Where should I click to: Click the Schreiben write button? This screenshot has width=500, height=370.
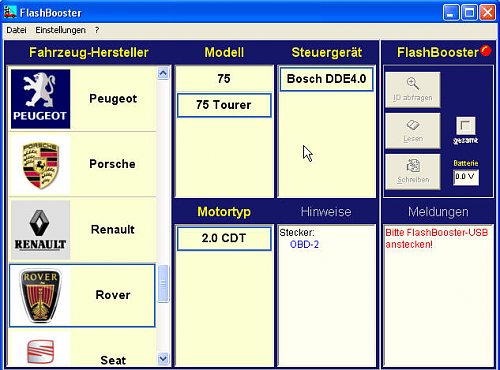(x=413, y=172)
